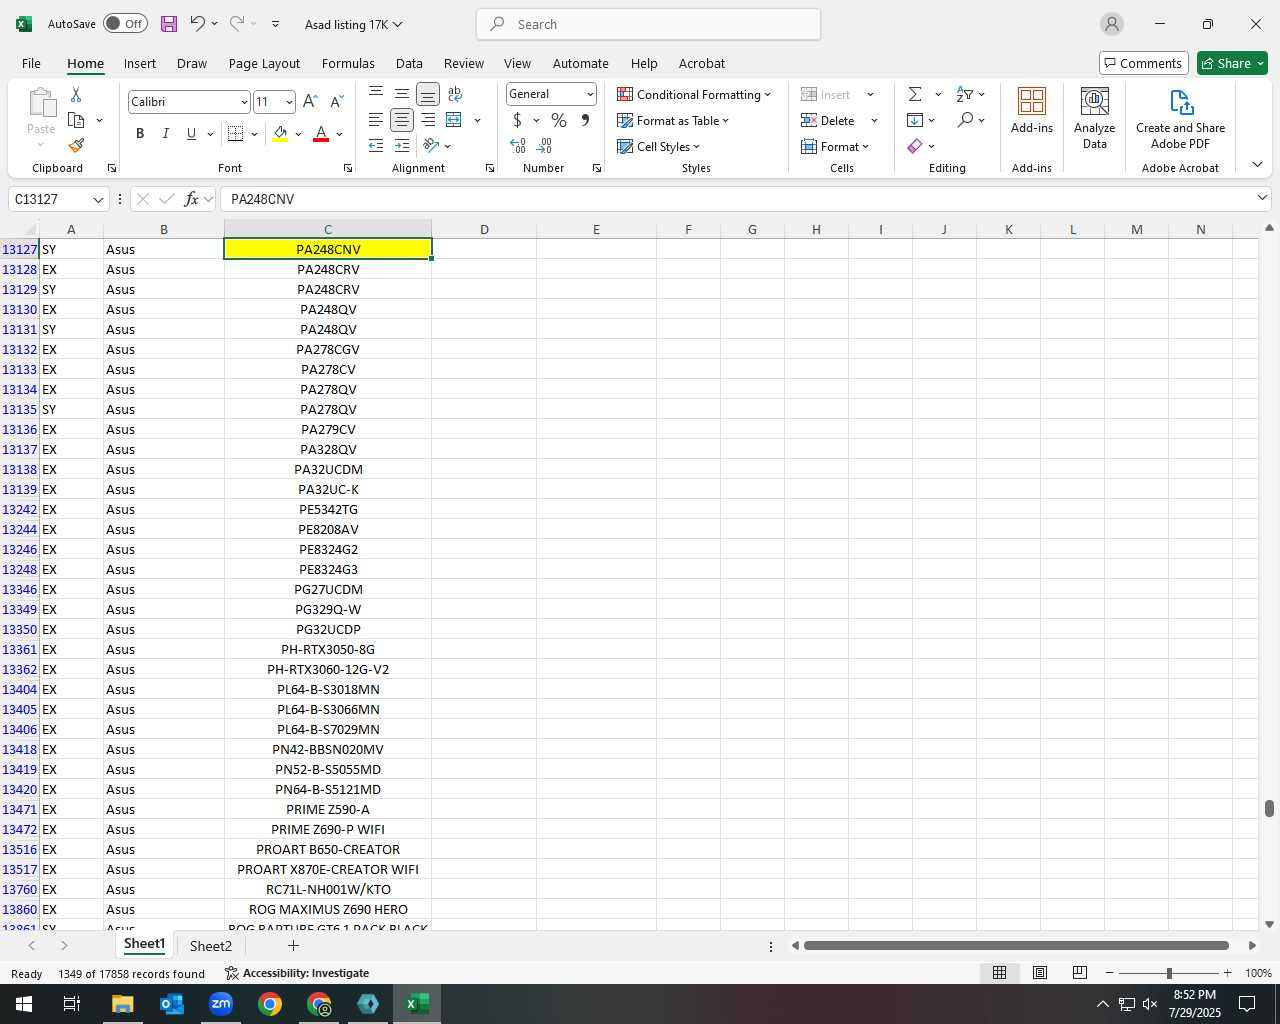Click the Search box in the title bar
The image size is (1280, 1024).
click(x=648, y=24)
